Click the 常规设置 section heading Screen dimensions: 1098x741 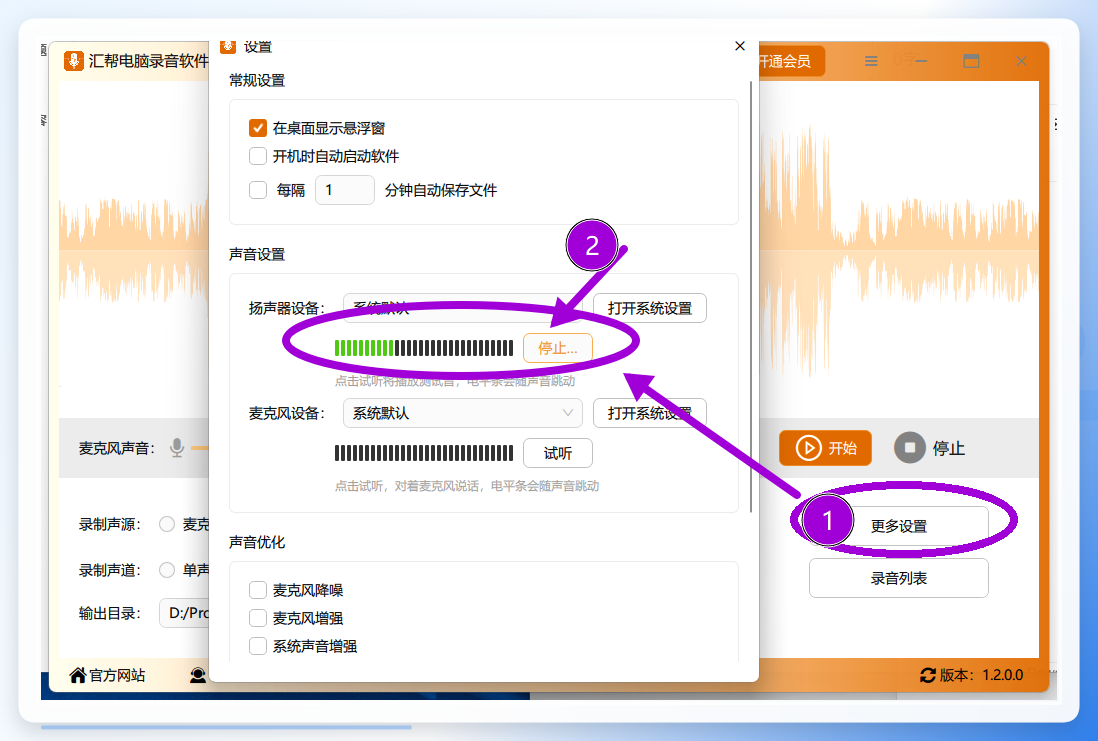pos(257,81)
